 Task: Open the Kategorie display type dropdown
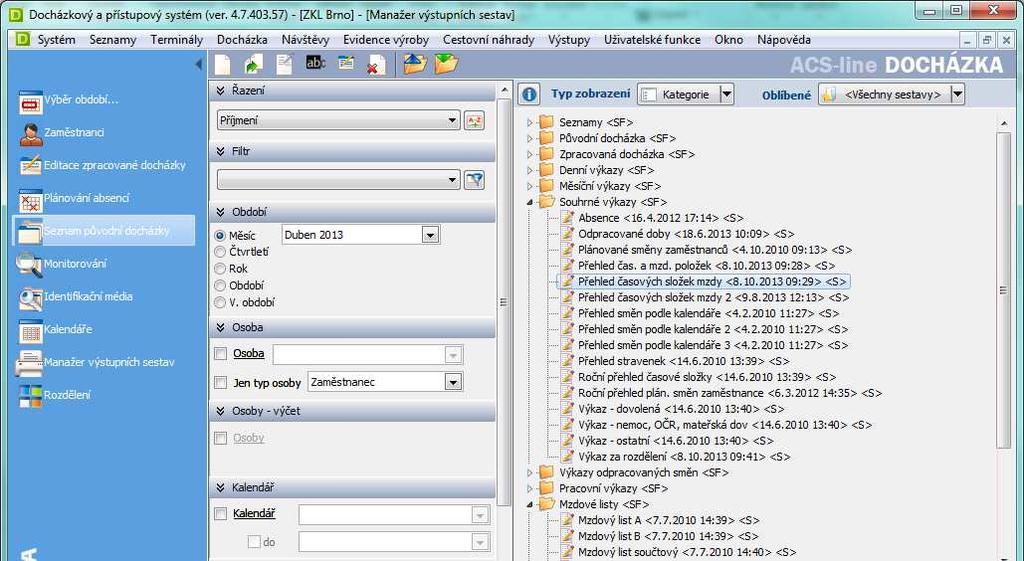726,95
